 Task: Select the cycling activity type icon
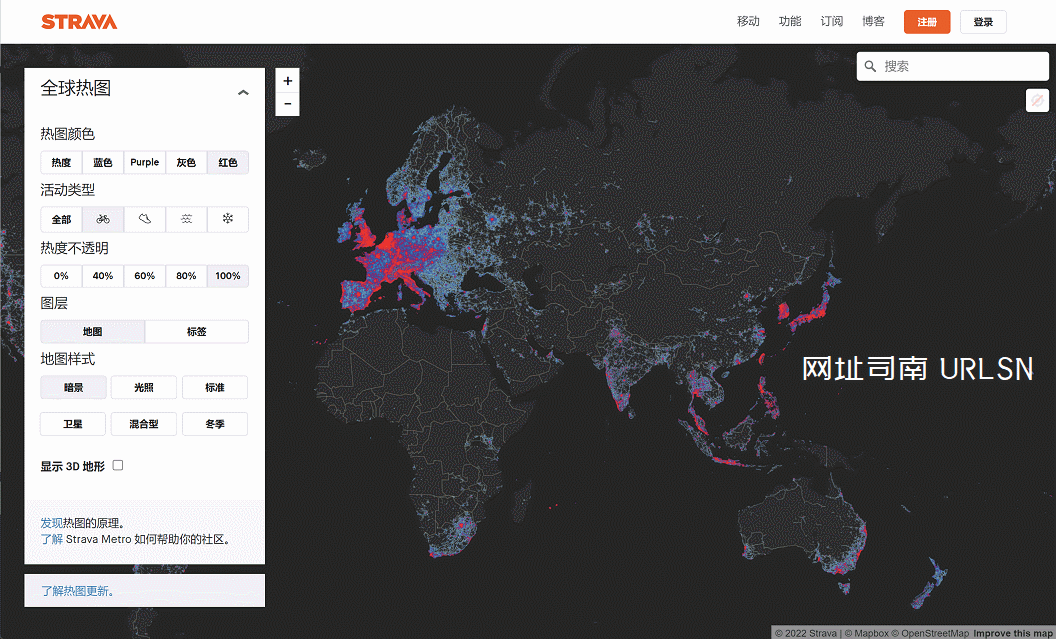pos(103,219)
